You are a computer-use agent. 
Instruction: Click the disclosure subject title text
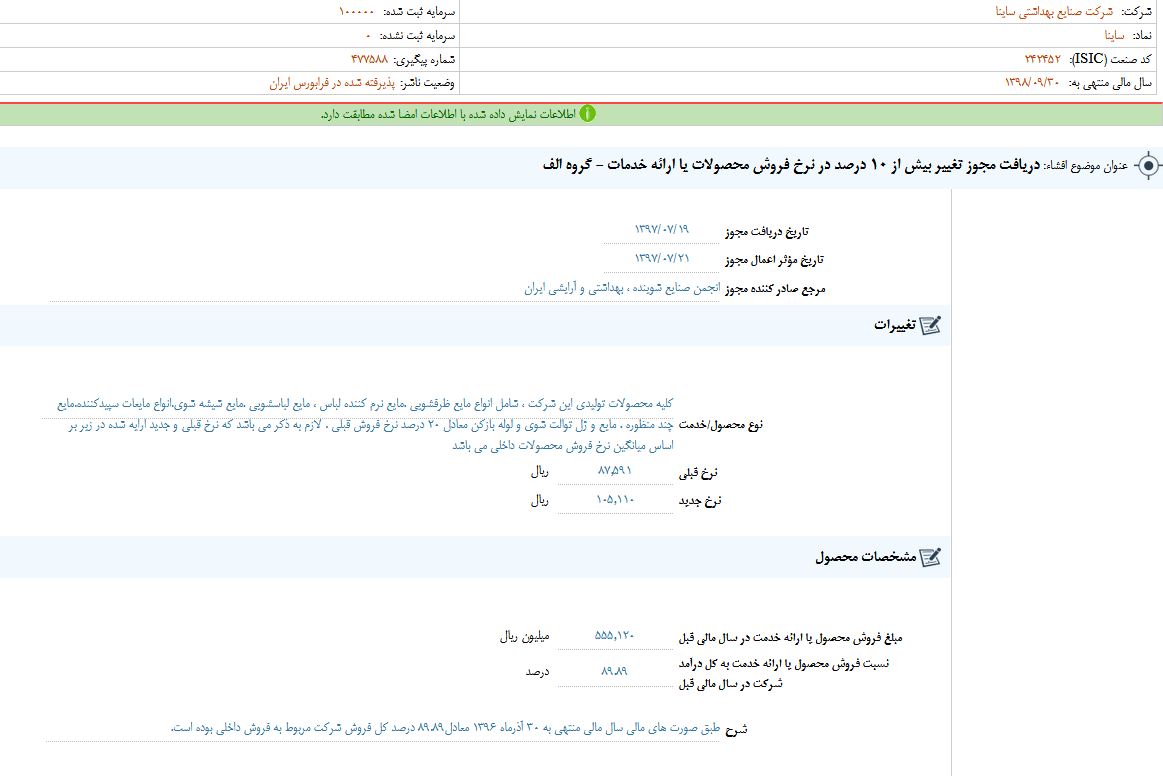[x=791, y=165]
